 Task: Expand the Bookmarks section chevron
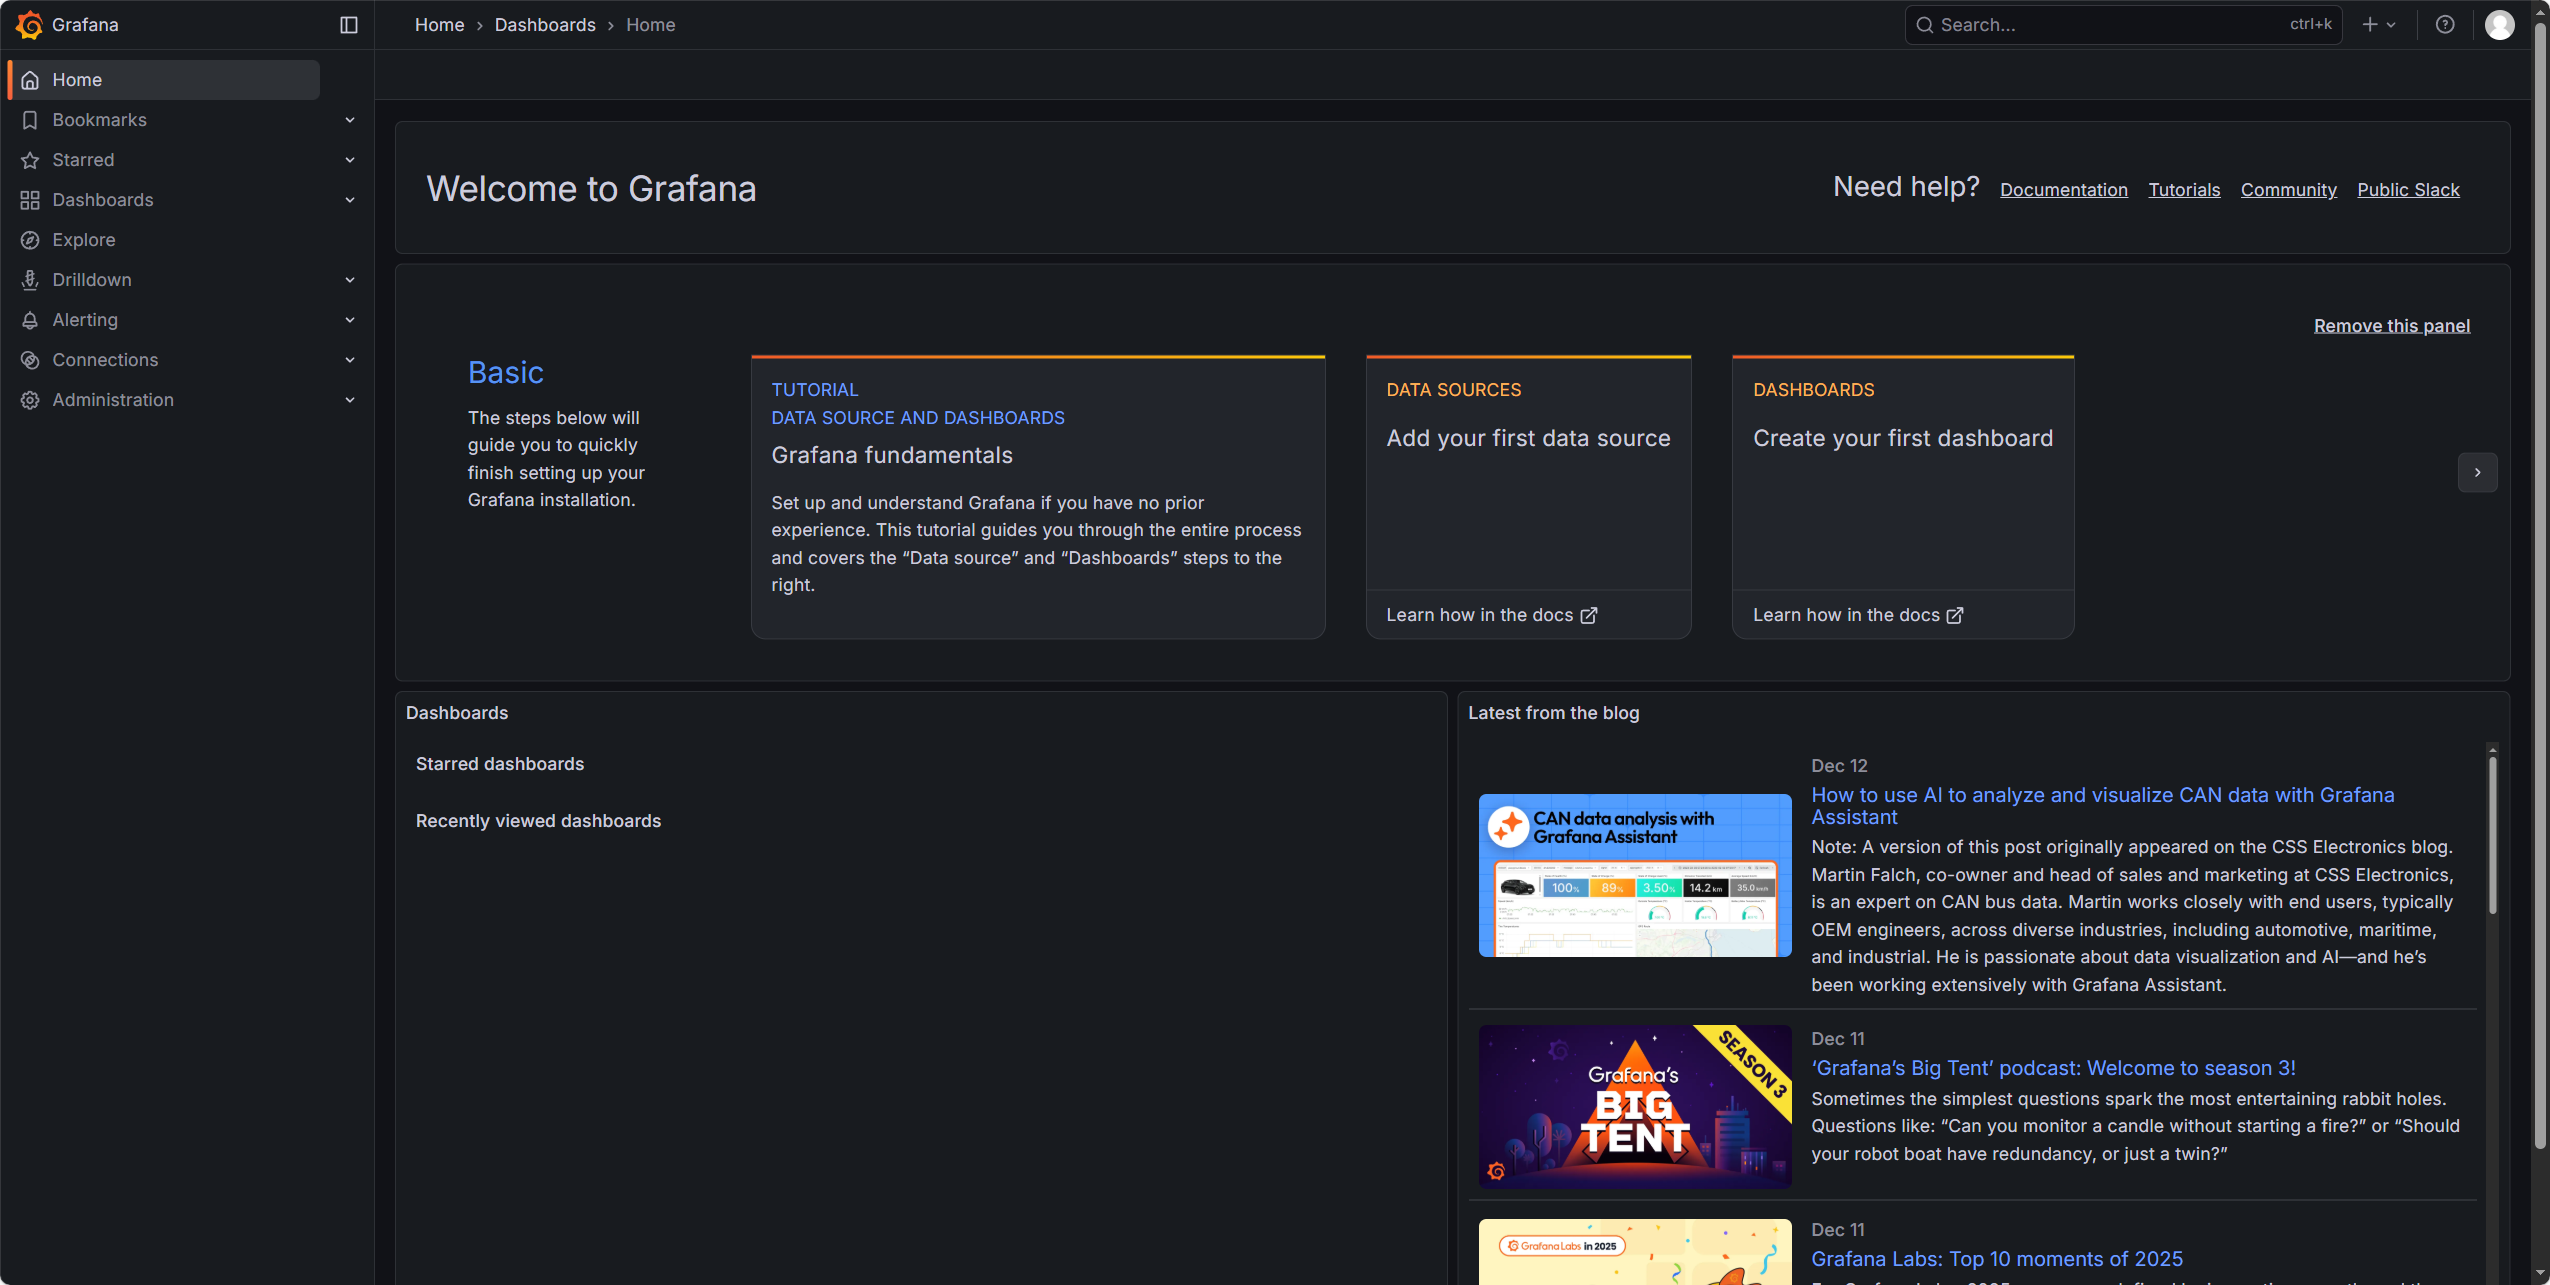pos(350,120)
